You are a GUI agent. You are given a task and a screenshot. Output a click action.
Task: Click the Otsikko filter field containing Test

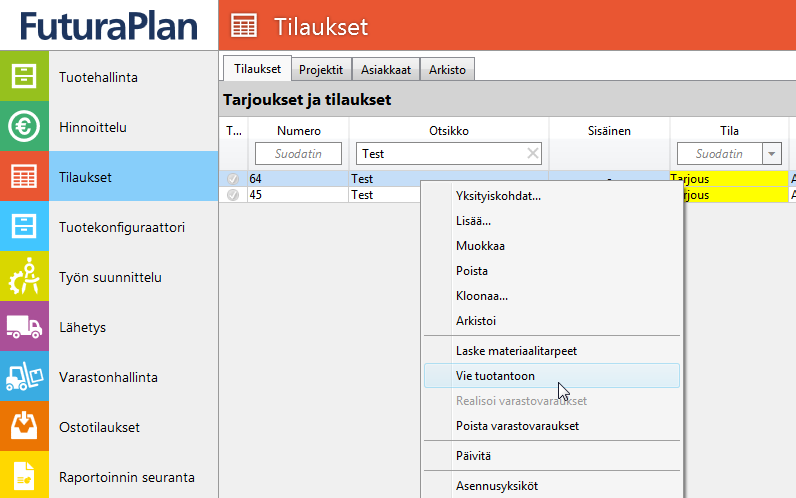pos(449,154)
